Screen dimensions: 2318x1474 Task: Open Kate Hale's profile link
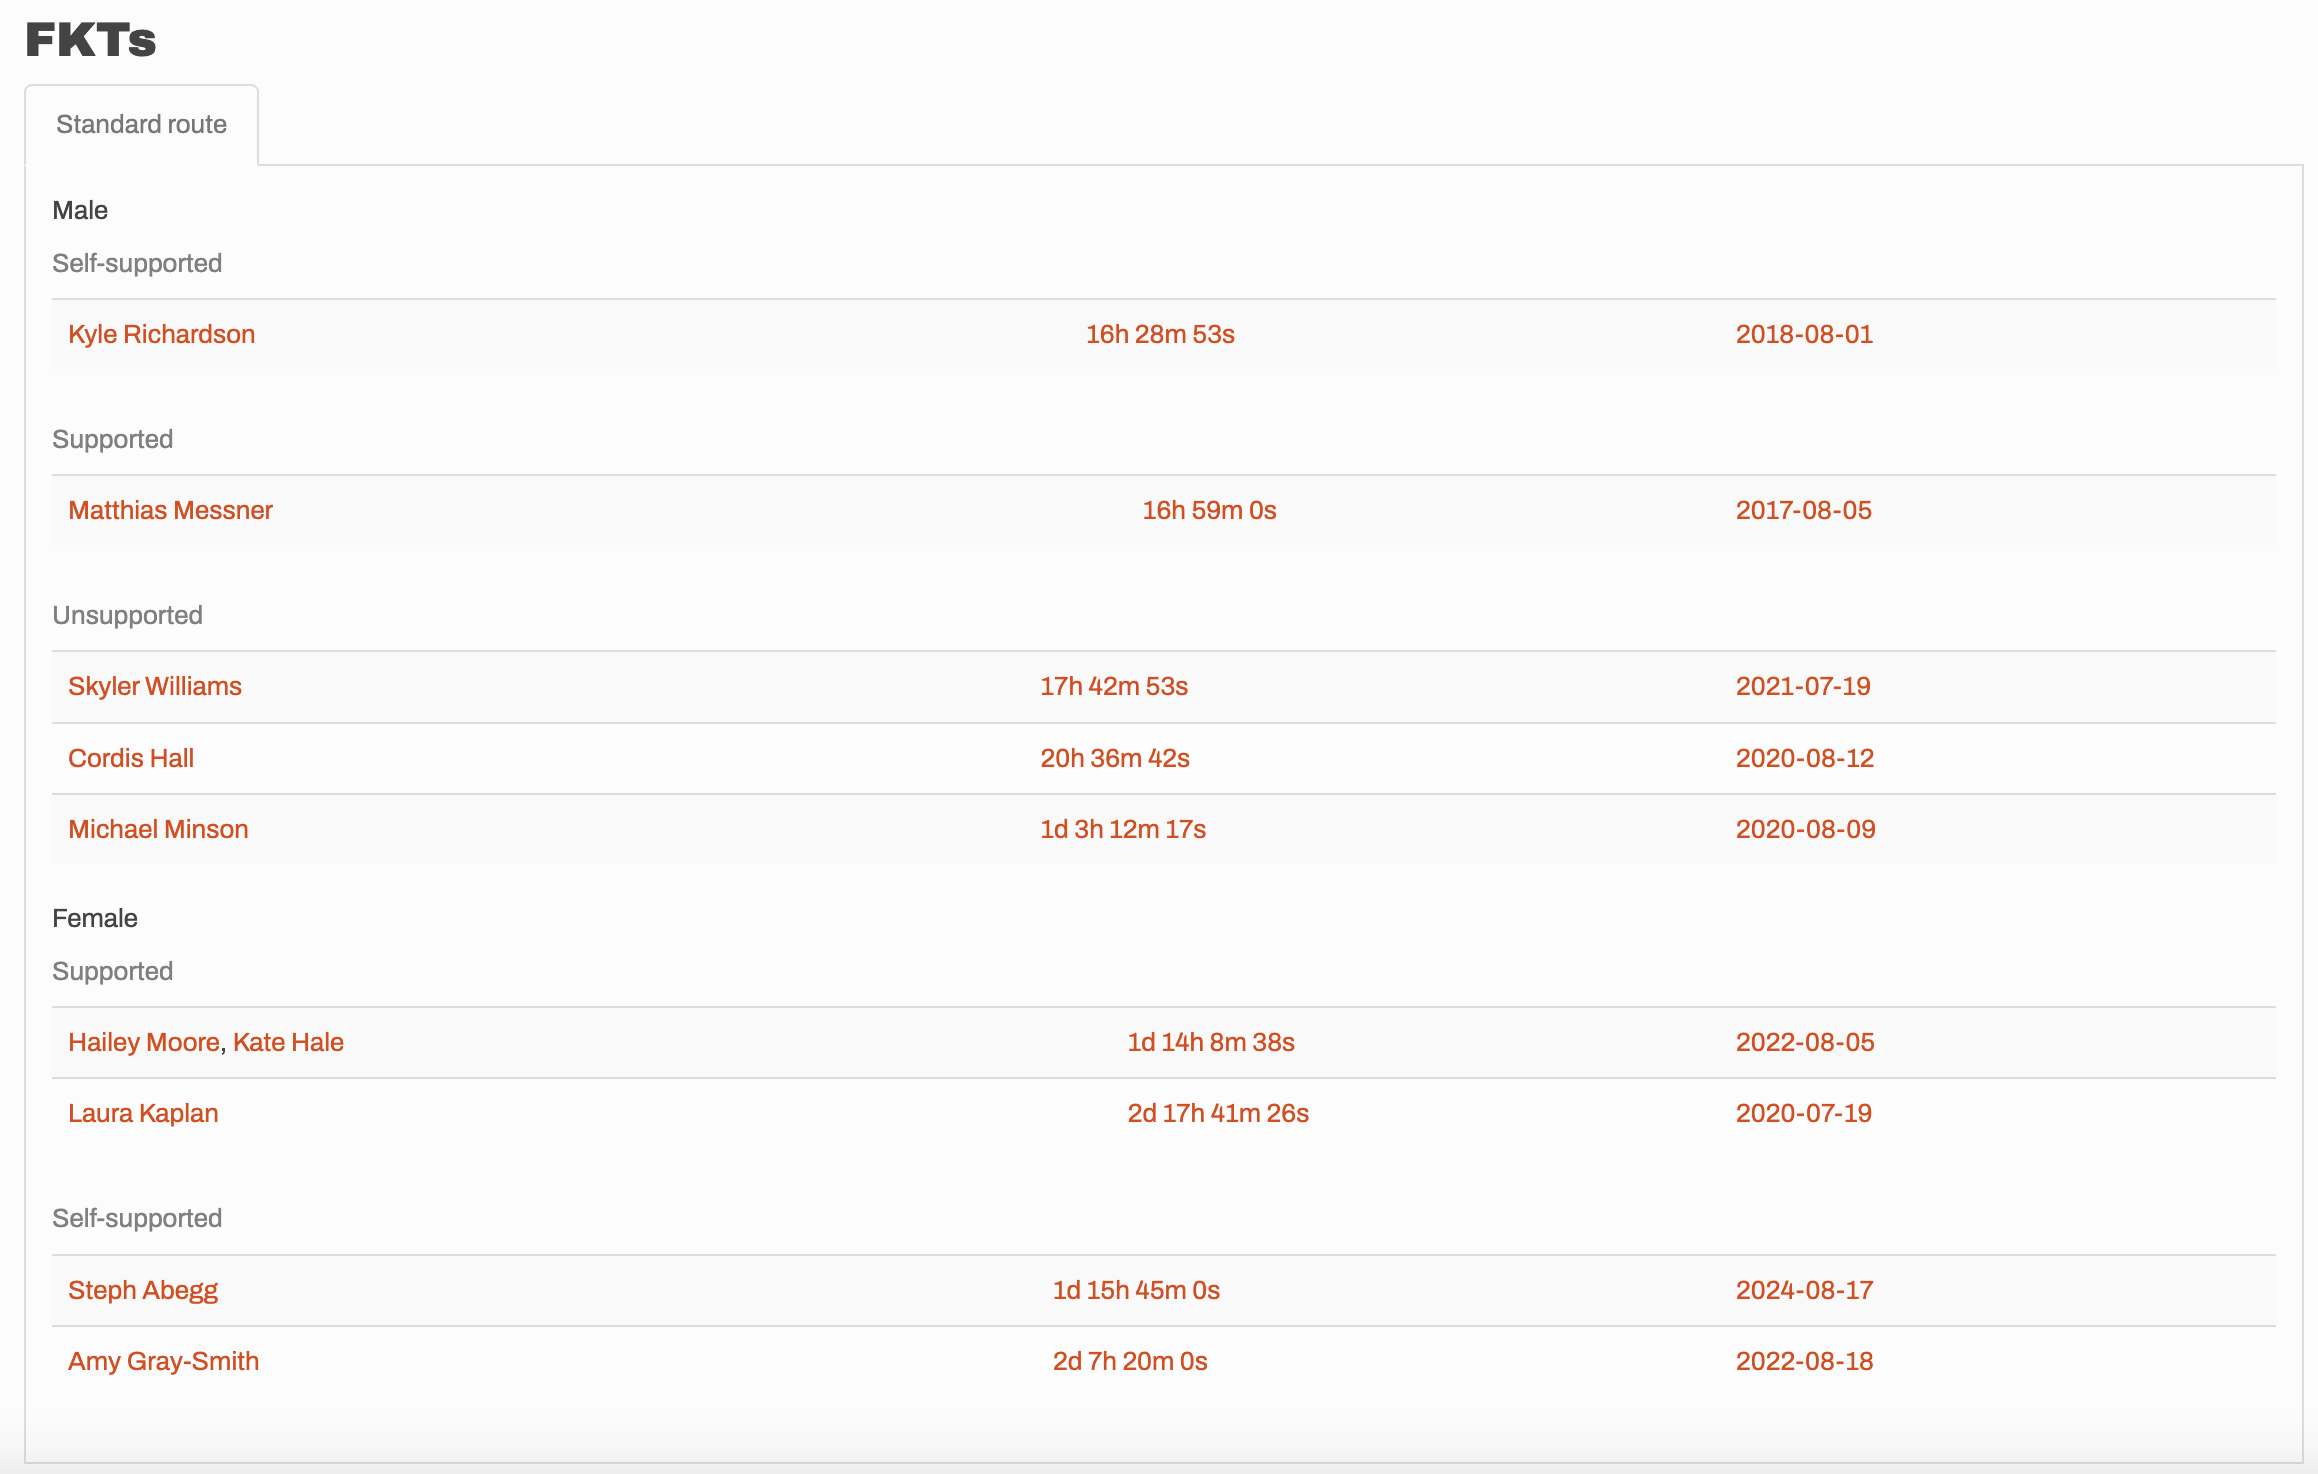pyautogui.click(x=288, y=1042)
